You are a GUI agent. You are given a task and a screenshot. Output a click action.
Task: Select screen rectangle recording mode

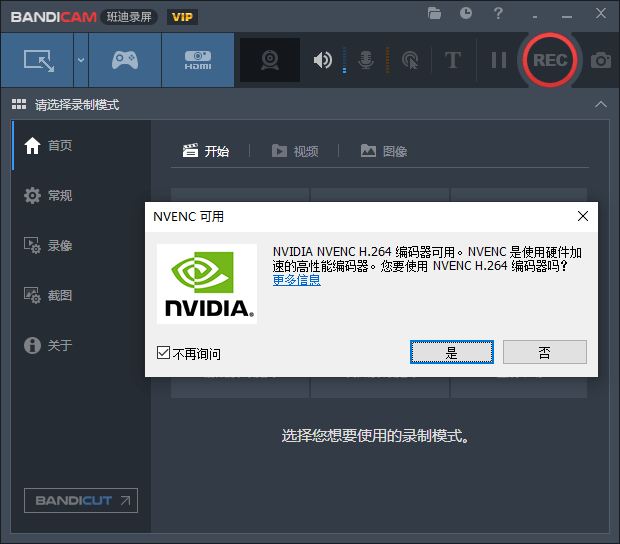pyautogui.click(x=38, y=60)
